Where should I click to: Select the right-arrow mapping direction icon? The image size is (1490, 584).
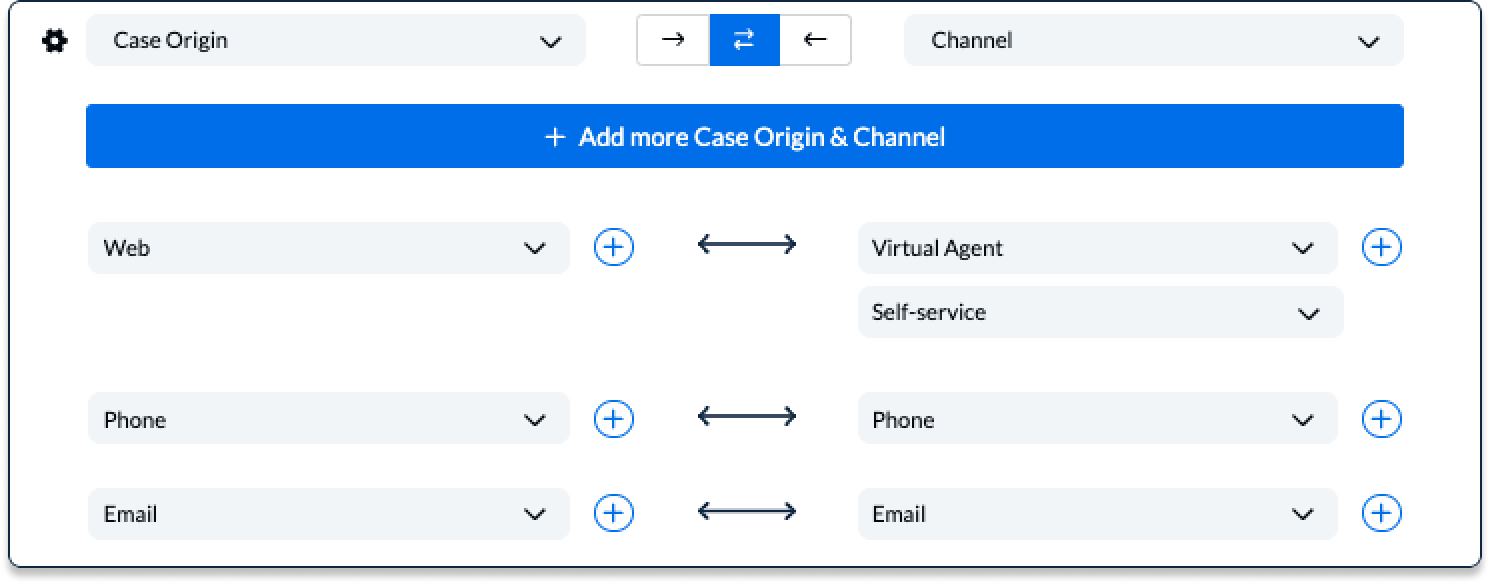tap(673, 40)
